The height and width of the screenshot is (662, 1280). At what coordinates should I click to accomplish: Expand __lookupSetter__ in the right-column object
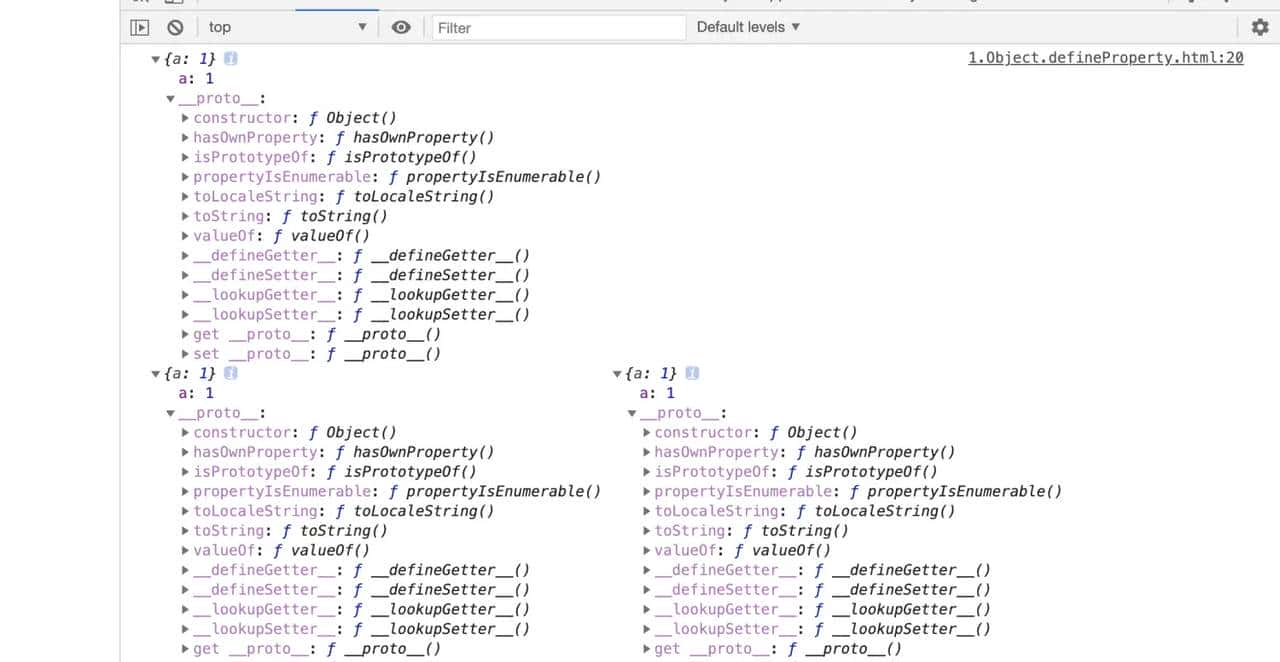coord(647,629)
